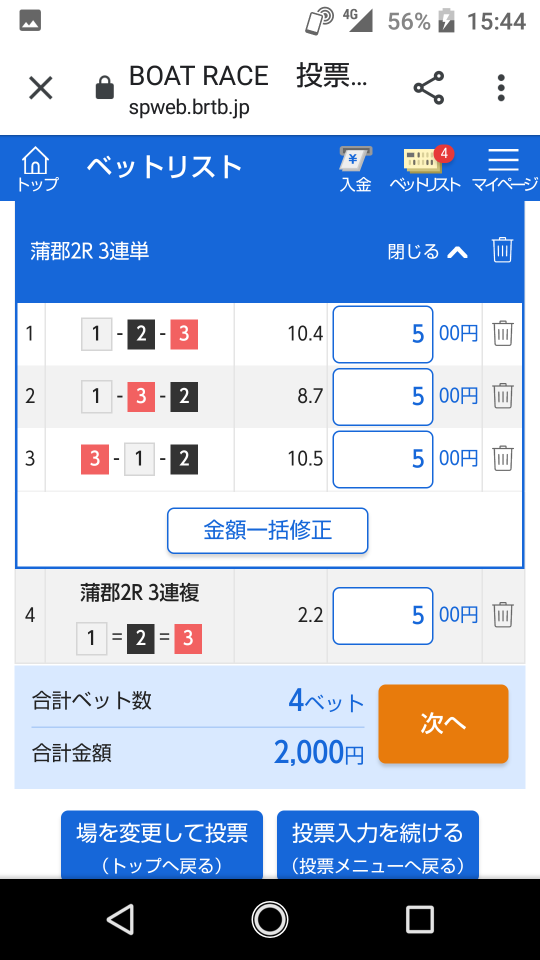This screenshot has width=540, height=960.
Task: Open the ベットリスト ticket icon
Action: pos(425,170)
